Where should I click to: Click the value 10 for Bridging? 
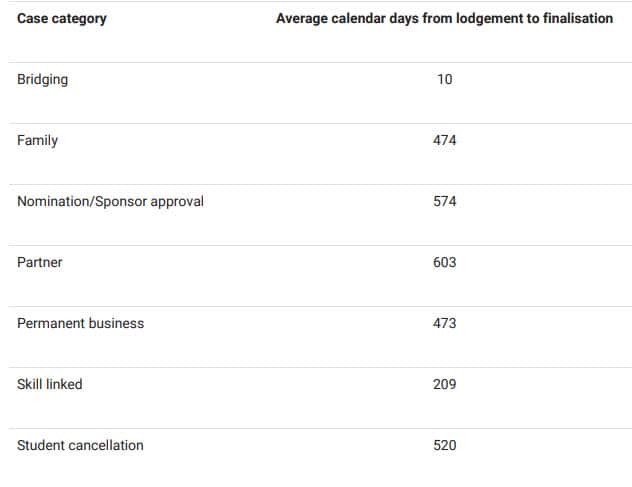coord(444,79)
